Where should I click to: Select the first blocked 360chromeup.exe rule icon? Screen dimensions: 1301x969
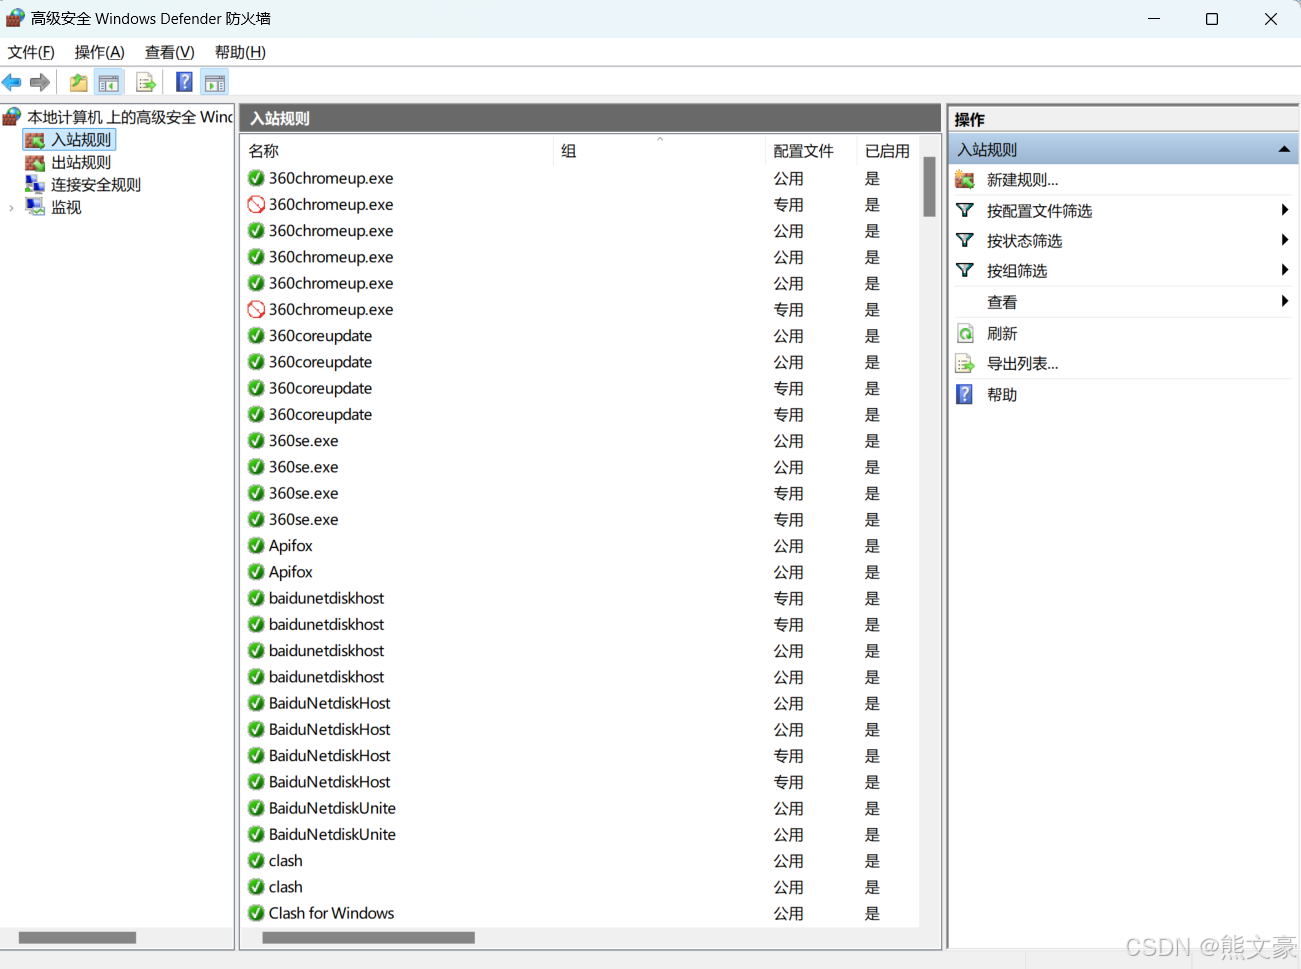256,205
